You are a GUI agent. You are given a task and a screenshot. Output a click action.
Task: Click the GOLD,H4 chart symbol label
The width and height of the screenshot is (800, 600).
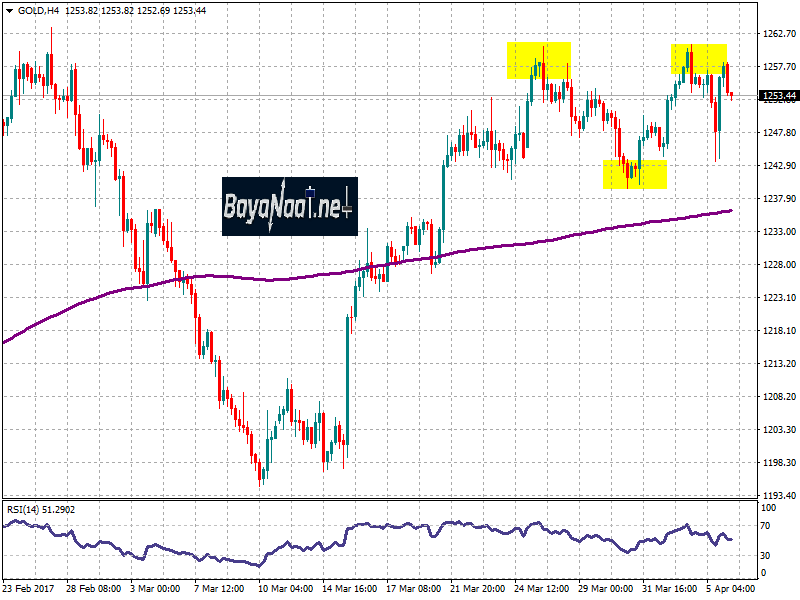[38, 10]
